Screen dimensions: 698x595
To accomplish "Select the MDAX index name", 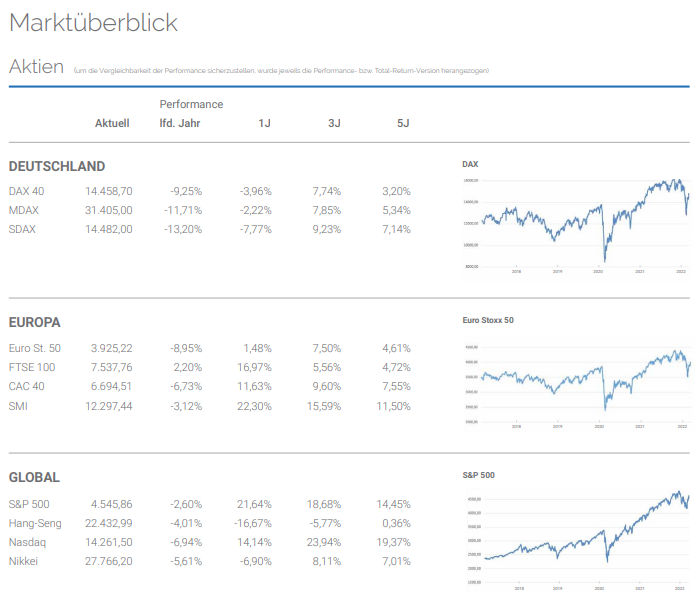I will (x=23, y=210).
